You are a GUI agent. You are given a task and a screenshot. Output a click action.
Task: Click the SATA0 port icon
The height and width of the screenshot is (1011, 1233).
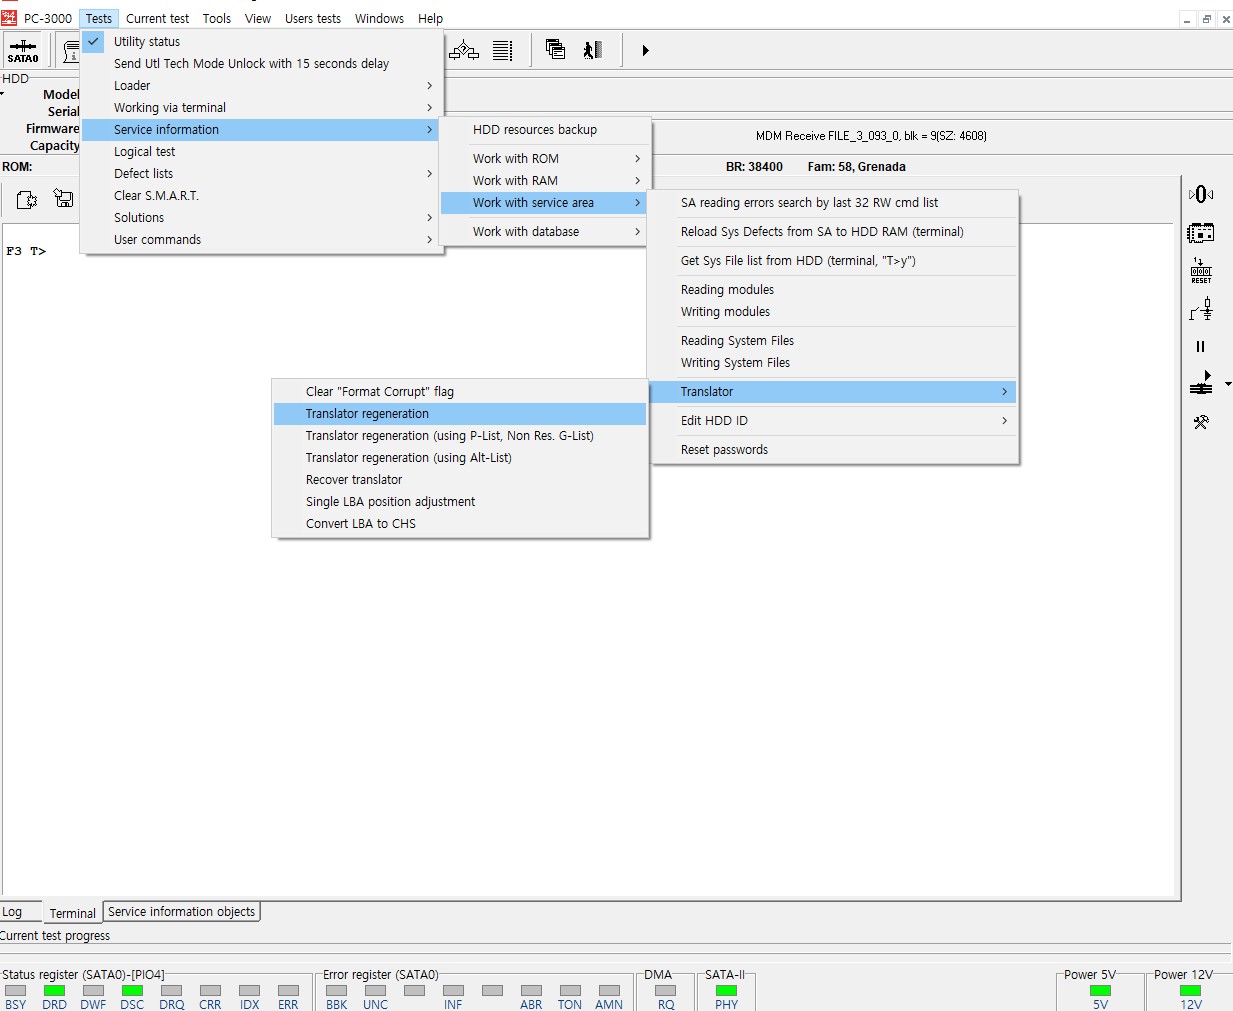(23, 50)
